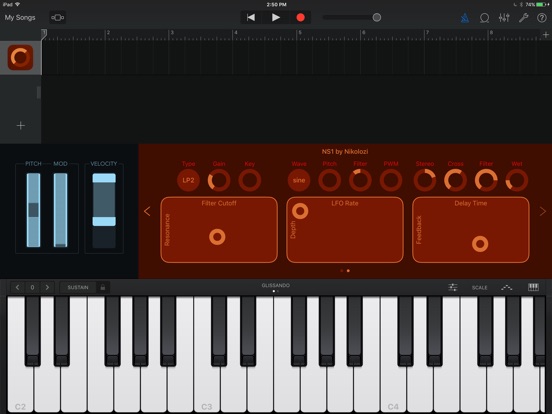Change filter Type LP2 selector
The image size is (552, 414).
(188, 180)
